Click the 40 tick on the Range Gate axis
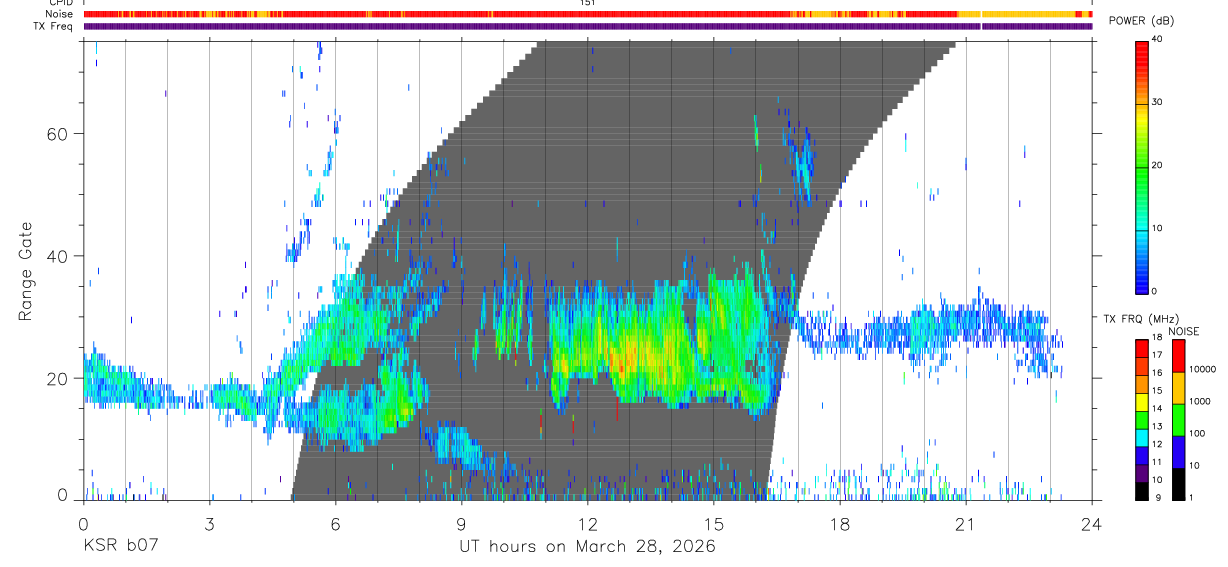 coord(55,256)
